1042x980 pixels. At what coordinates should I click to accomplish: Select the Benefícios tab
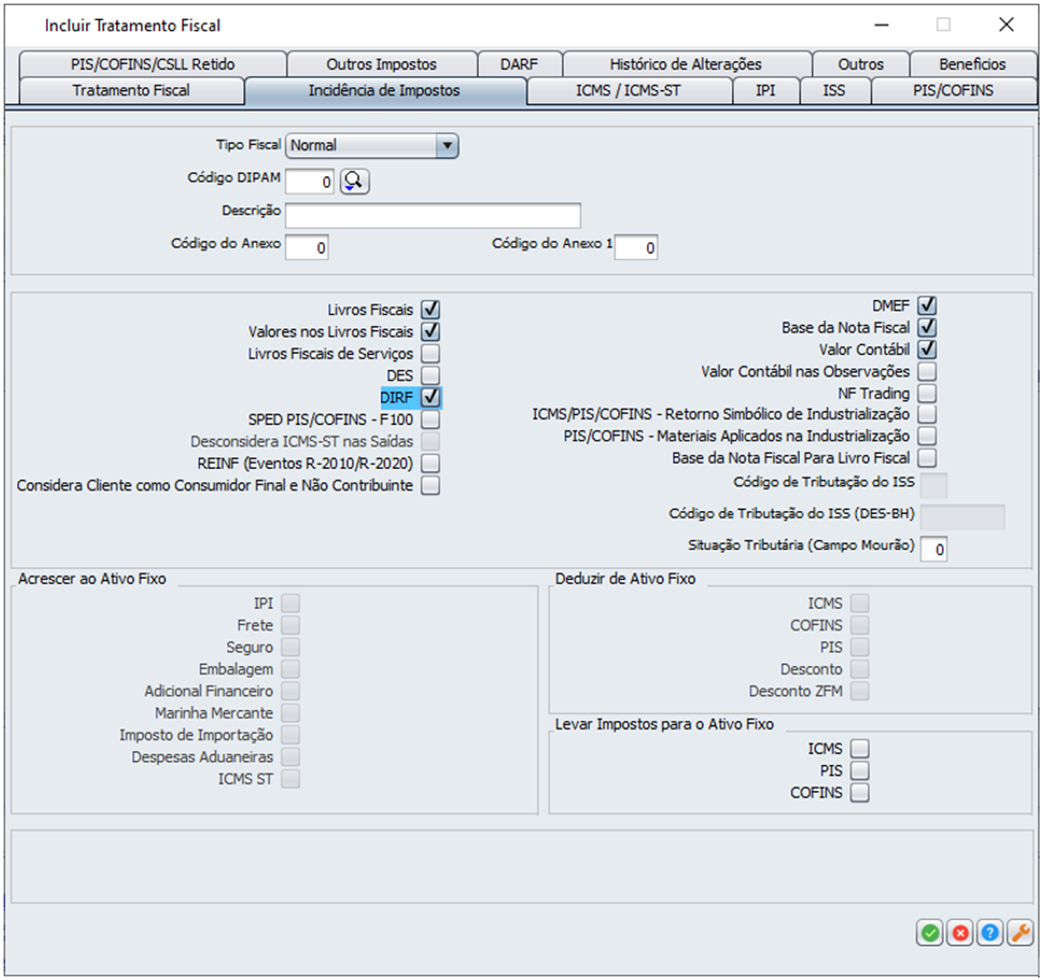point(972,64)
